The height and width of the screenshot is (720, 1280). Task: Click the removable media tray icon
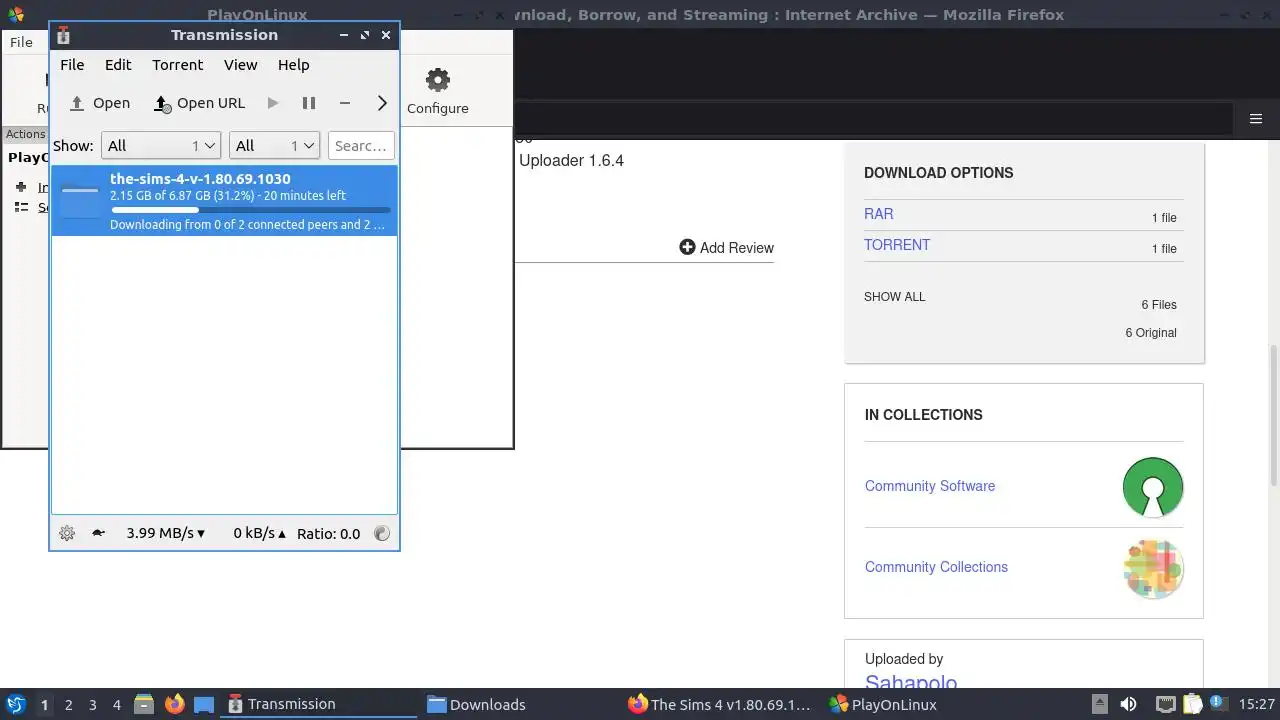click(x=1099, y=705)
